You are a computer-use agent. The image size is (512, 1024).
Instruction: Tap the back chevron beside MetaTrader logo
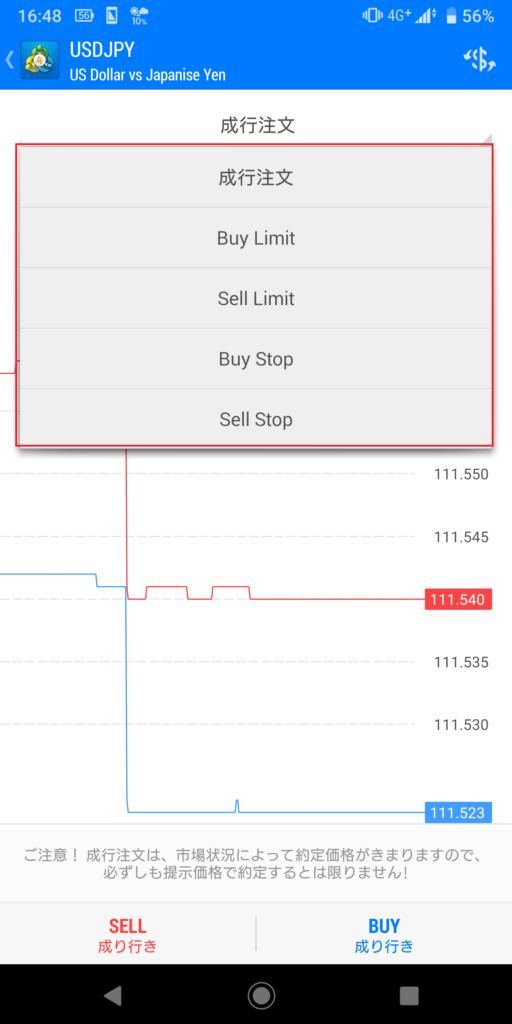(x=9, y=60)
